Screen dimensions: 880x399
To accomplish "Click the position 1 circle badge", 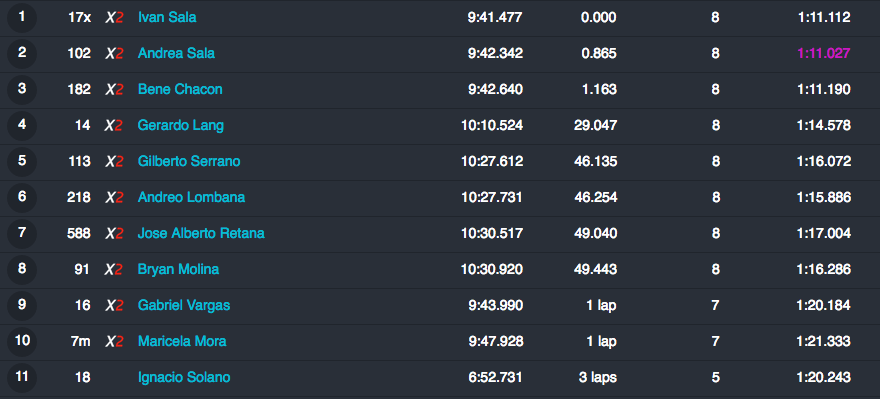I will [22, 17].
